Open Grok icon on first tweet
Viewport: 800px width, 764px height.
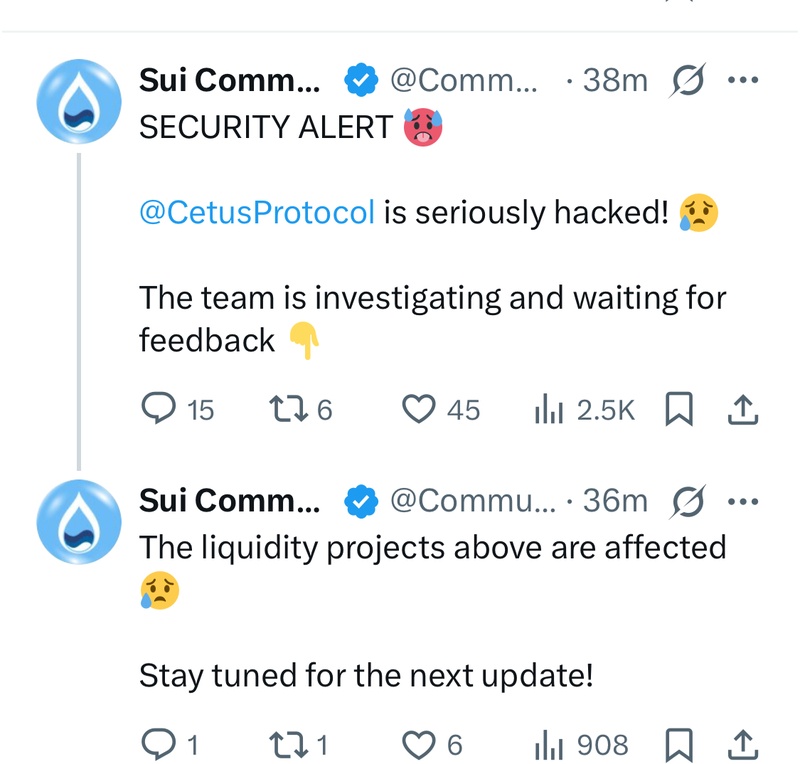click(x=686, y=80)
